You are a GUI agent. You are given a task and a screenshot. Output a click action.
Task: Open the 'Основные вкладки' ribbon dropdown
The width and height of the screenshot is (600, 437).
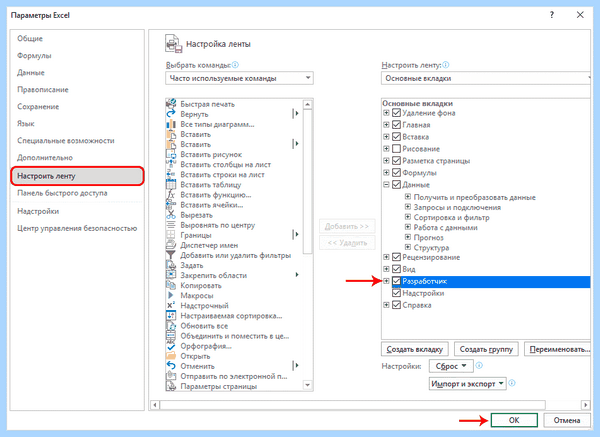[486, 78]
